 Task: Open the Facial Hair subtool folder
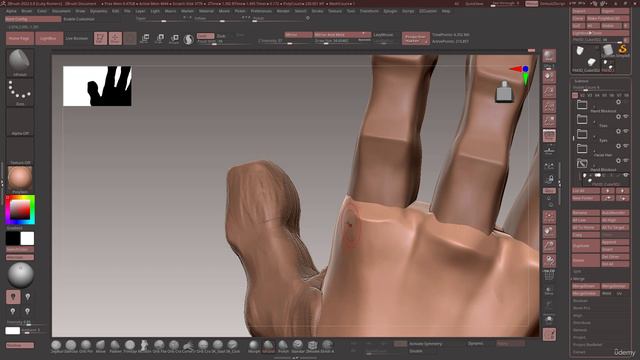pos(582,149)
